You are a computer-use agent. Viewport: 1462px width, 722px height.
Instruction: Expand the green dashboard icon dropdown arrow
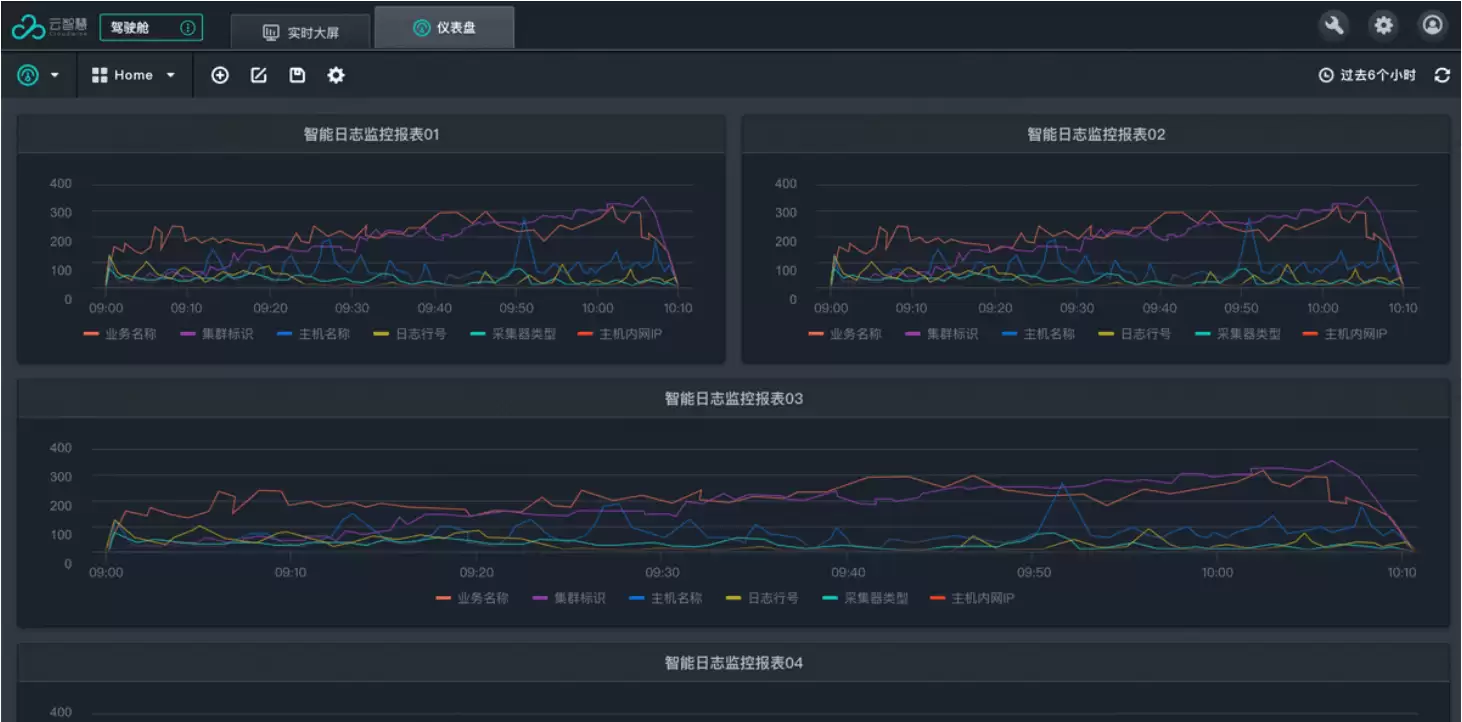click(x=54, y=76)
